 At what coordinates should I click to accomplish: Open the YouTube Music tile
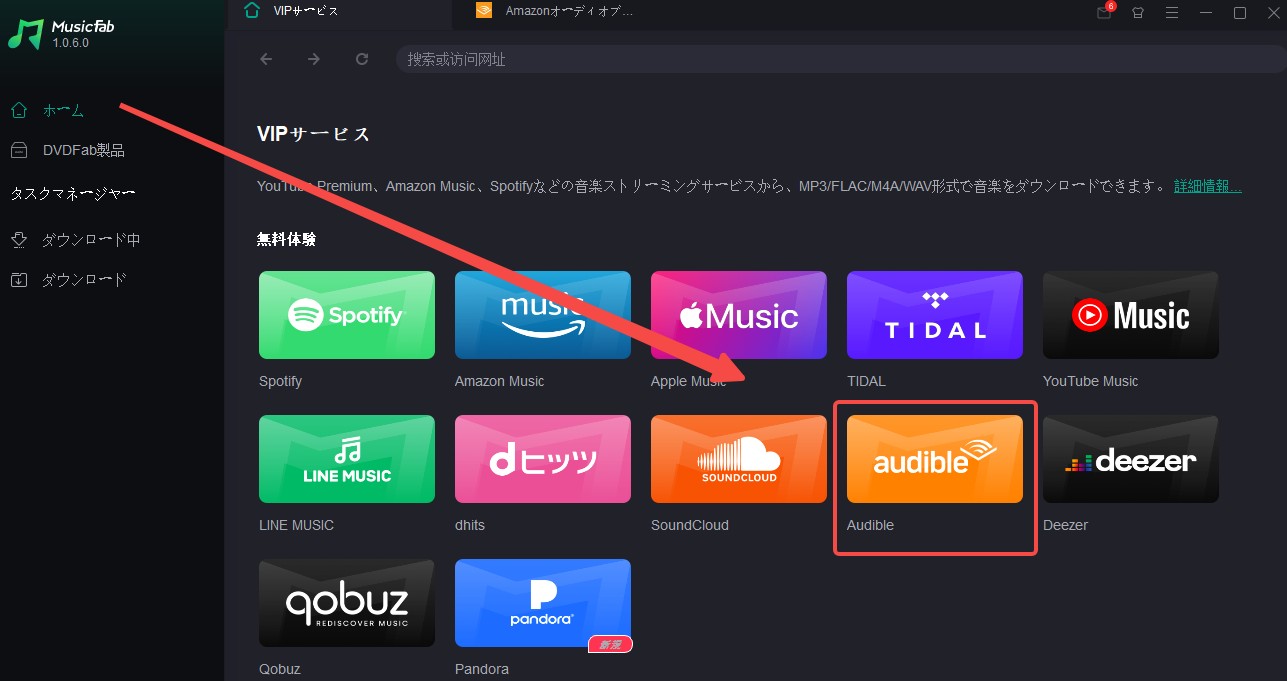1130,315
